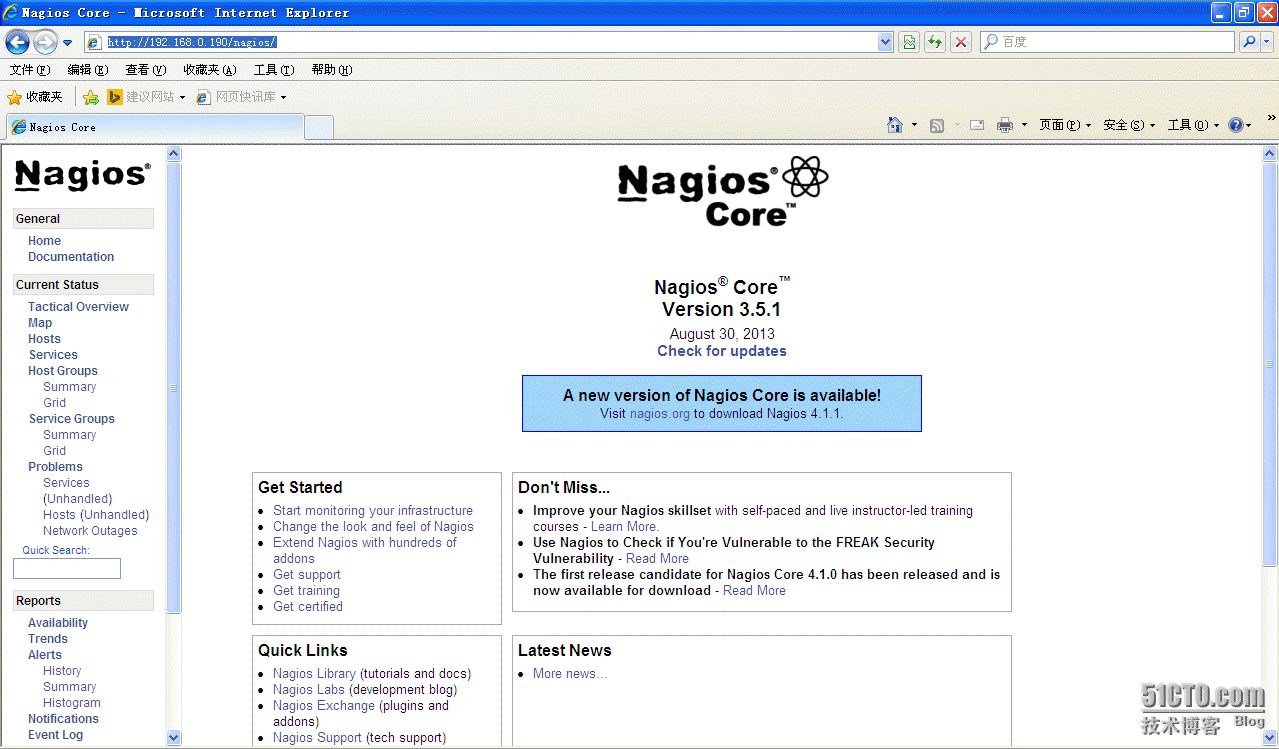Open the More news link
This screenshot has width=1279, height=749.
pyautogui.click(x=570, y=674)
